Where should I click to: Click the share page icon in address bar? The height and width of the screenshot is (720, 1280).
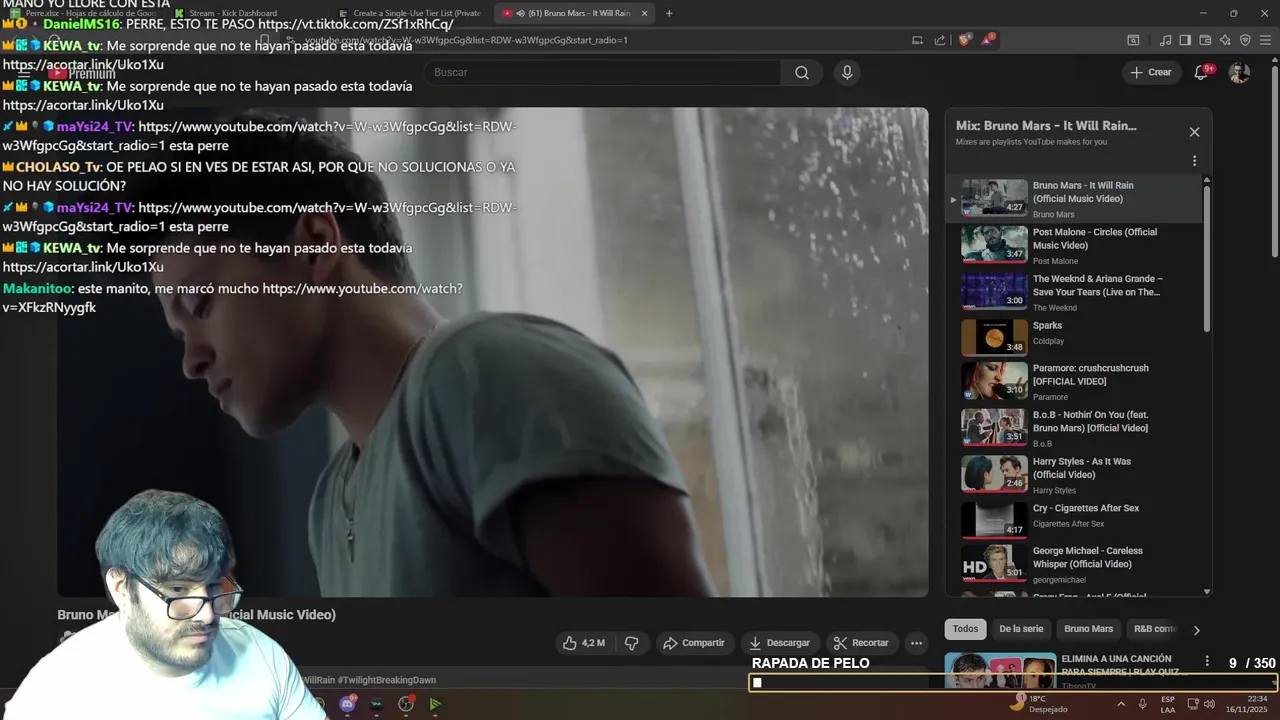(x=940, y=40)
